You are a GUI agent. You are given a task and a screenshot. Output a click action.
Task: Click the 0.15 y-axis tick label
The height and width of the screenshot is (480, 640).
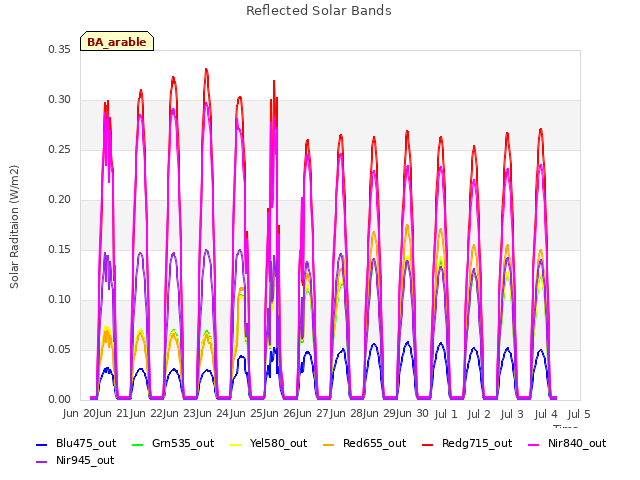[x=59, y=249]
